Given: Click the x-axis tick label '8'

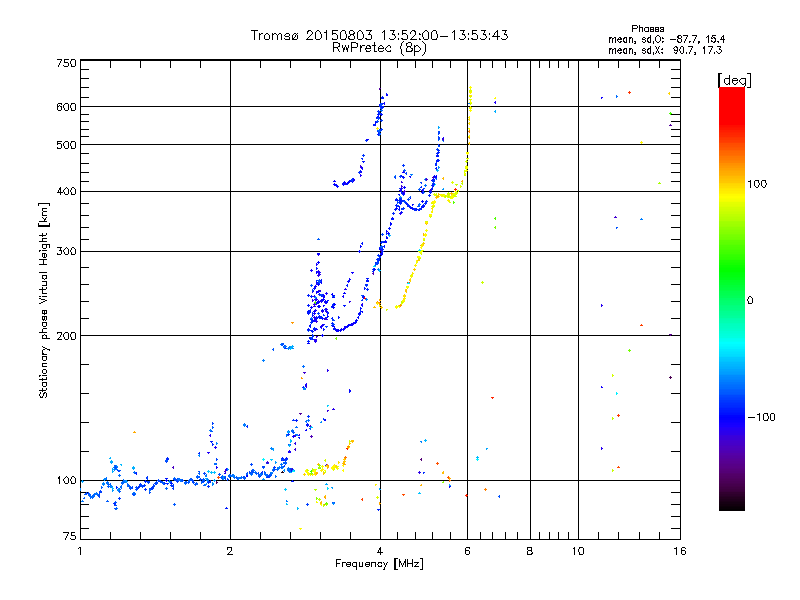Looking at the screenshot, I should click(x=530, y=551).
